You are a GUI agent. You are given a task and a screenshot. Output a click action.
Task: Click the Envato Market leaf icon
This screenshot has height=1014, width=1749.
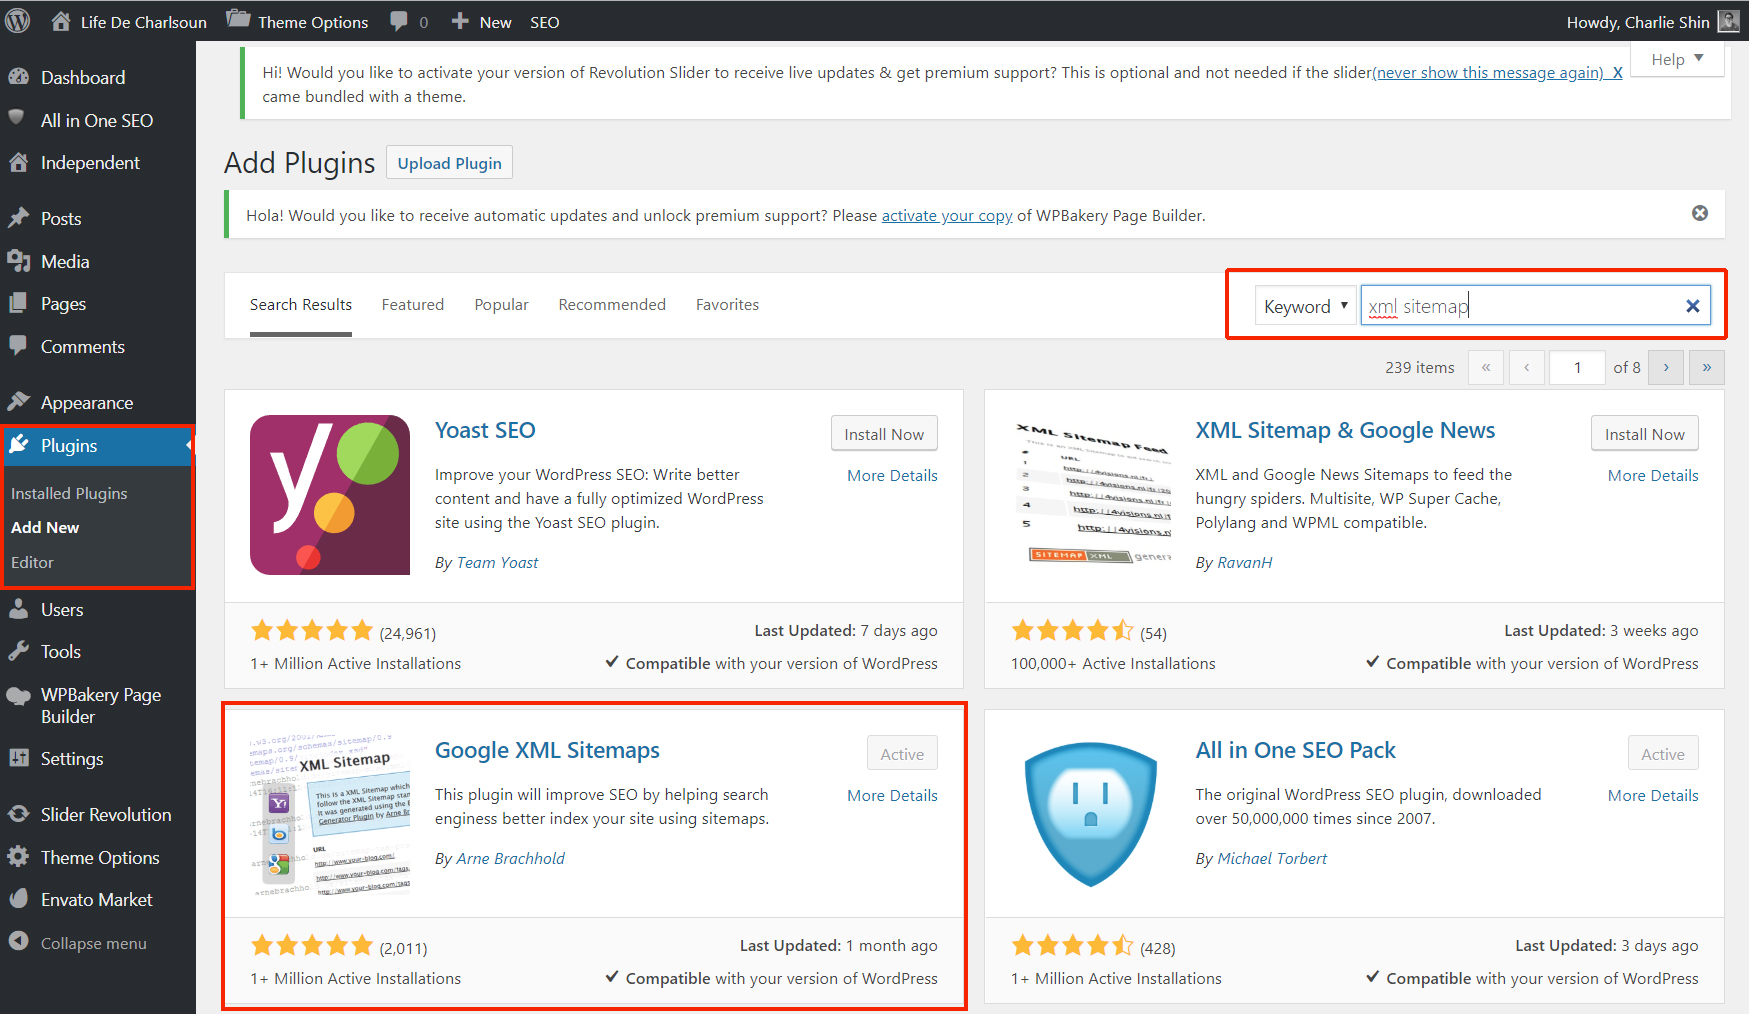pyautogui.click(x=18, y=899)
